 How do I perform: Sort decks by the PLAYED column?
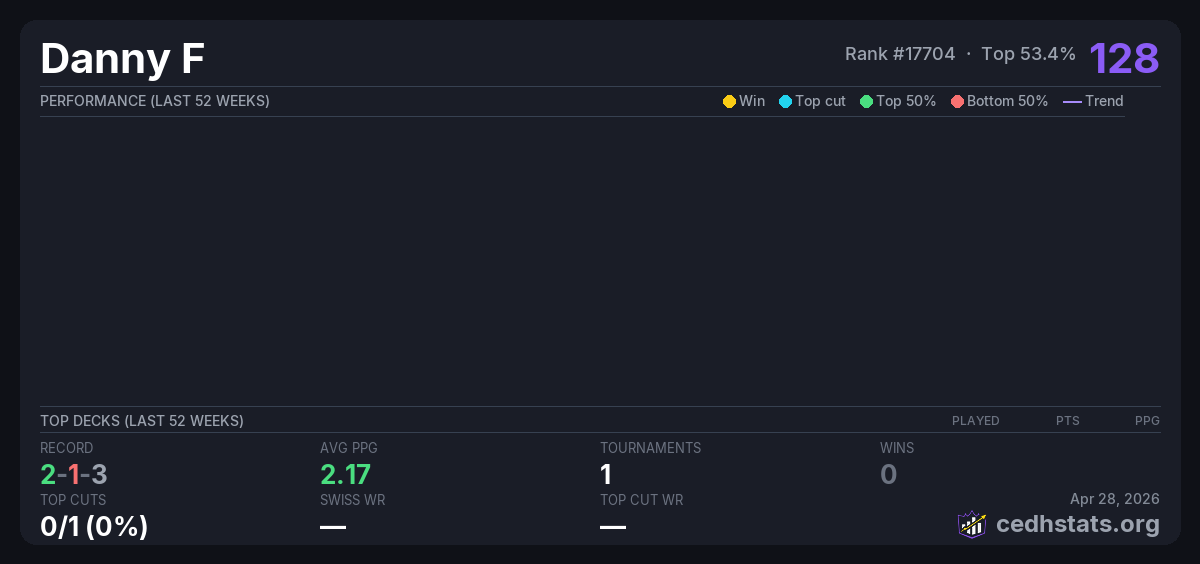(x=975, y=421)
